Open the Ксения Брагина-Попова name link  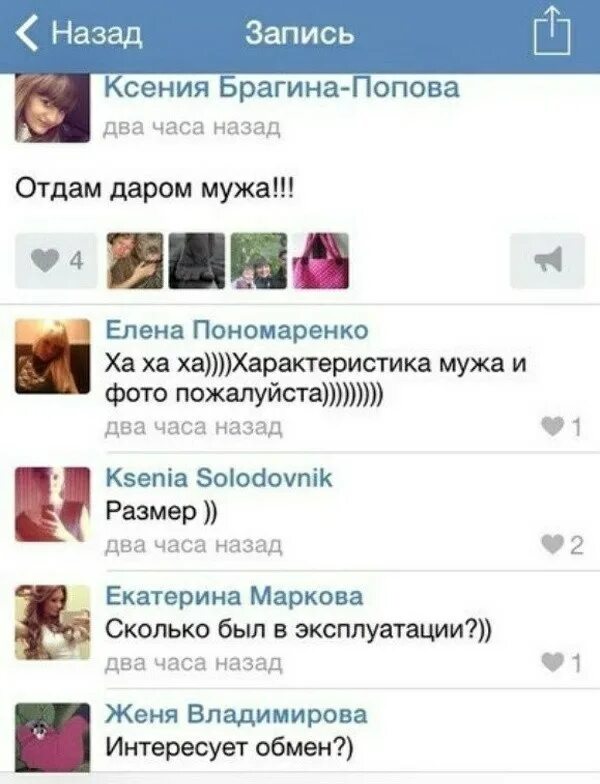[x=282, y=88]
